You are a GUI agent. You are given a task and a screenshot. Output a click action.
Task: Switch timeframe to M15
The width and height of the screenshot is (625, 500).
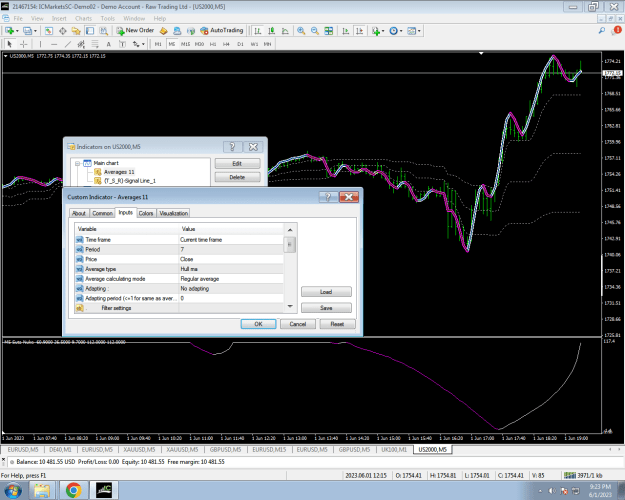coord(185,44)
